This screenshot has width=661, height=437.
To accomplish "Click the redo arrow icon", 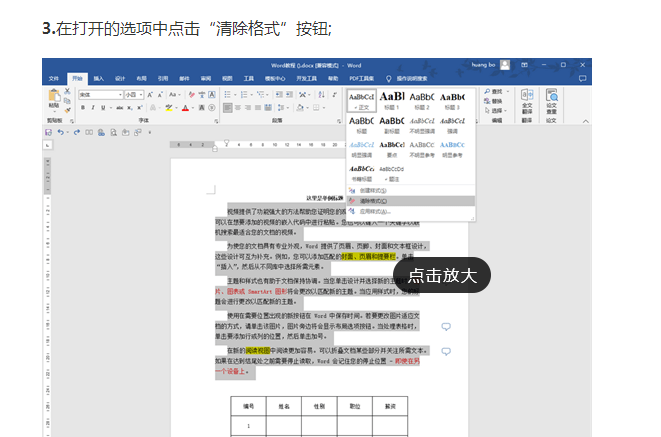I will (x=77, y=132).
